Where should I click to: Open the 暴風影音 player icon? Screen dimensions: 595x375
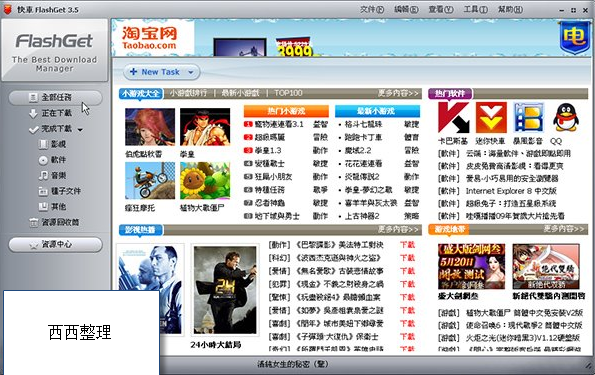tap(529, 118)
